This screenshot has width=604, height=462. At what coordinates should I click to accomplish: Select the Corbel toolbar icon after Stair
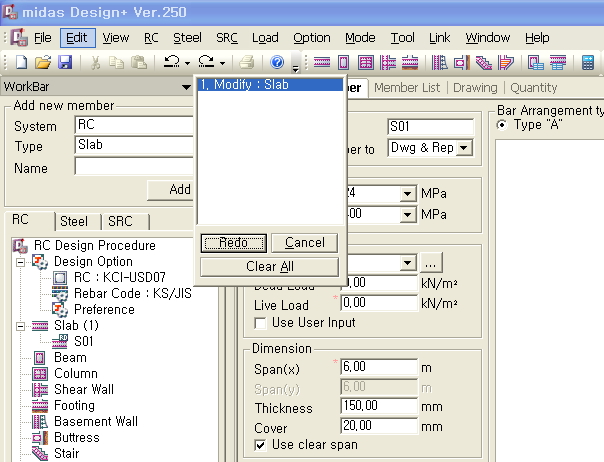pos(506,62)
